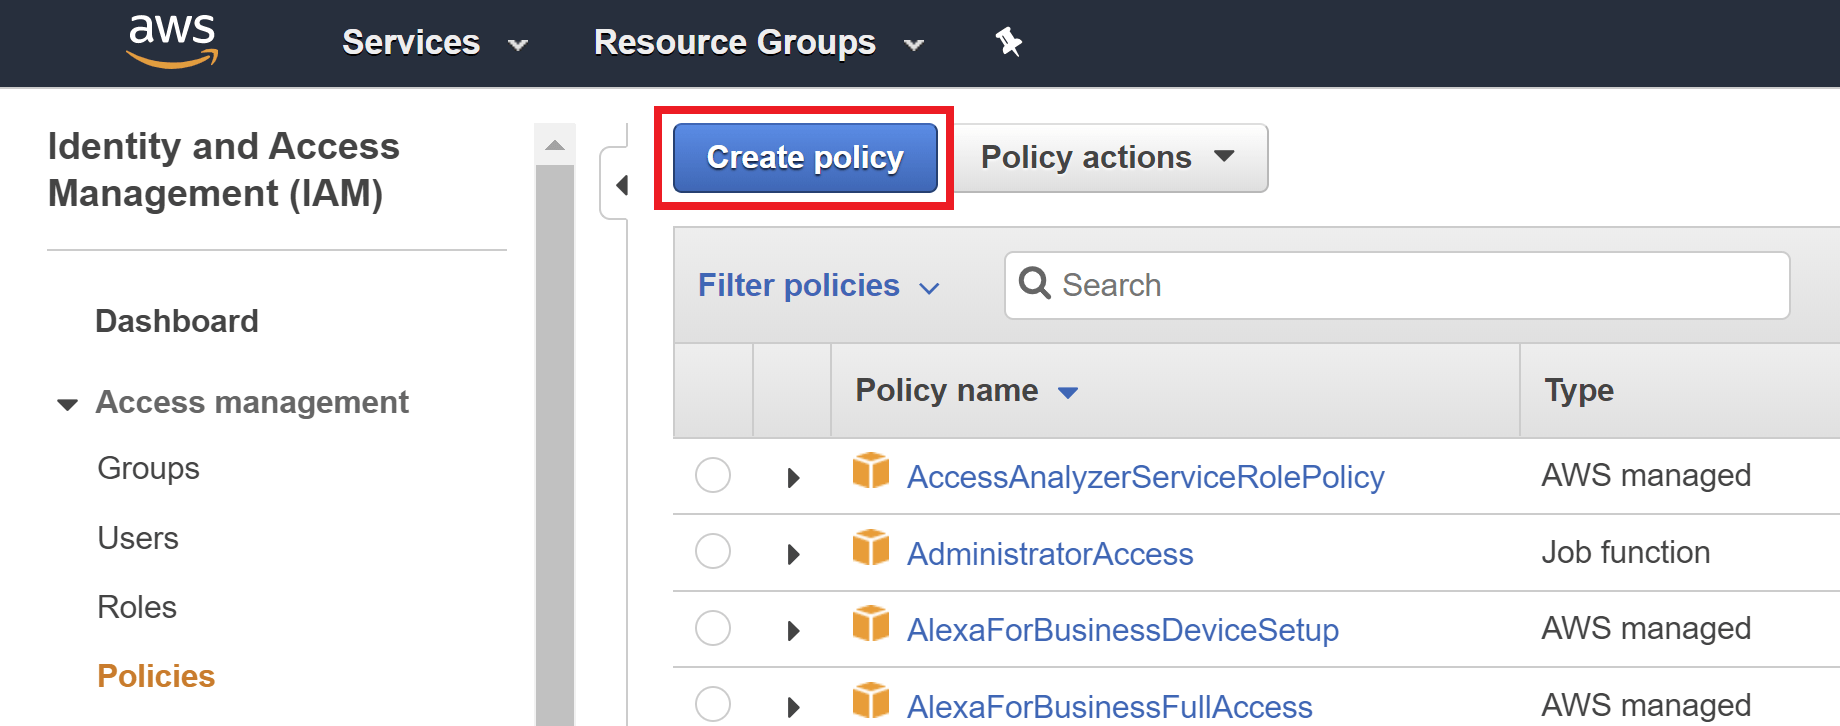The height and width of the screenshot is (726, 1840).
Task: Open the AdministratorAccess policy link
Action: click(x=1050, y=554)
